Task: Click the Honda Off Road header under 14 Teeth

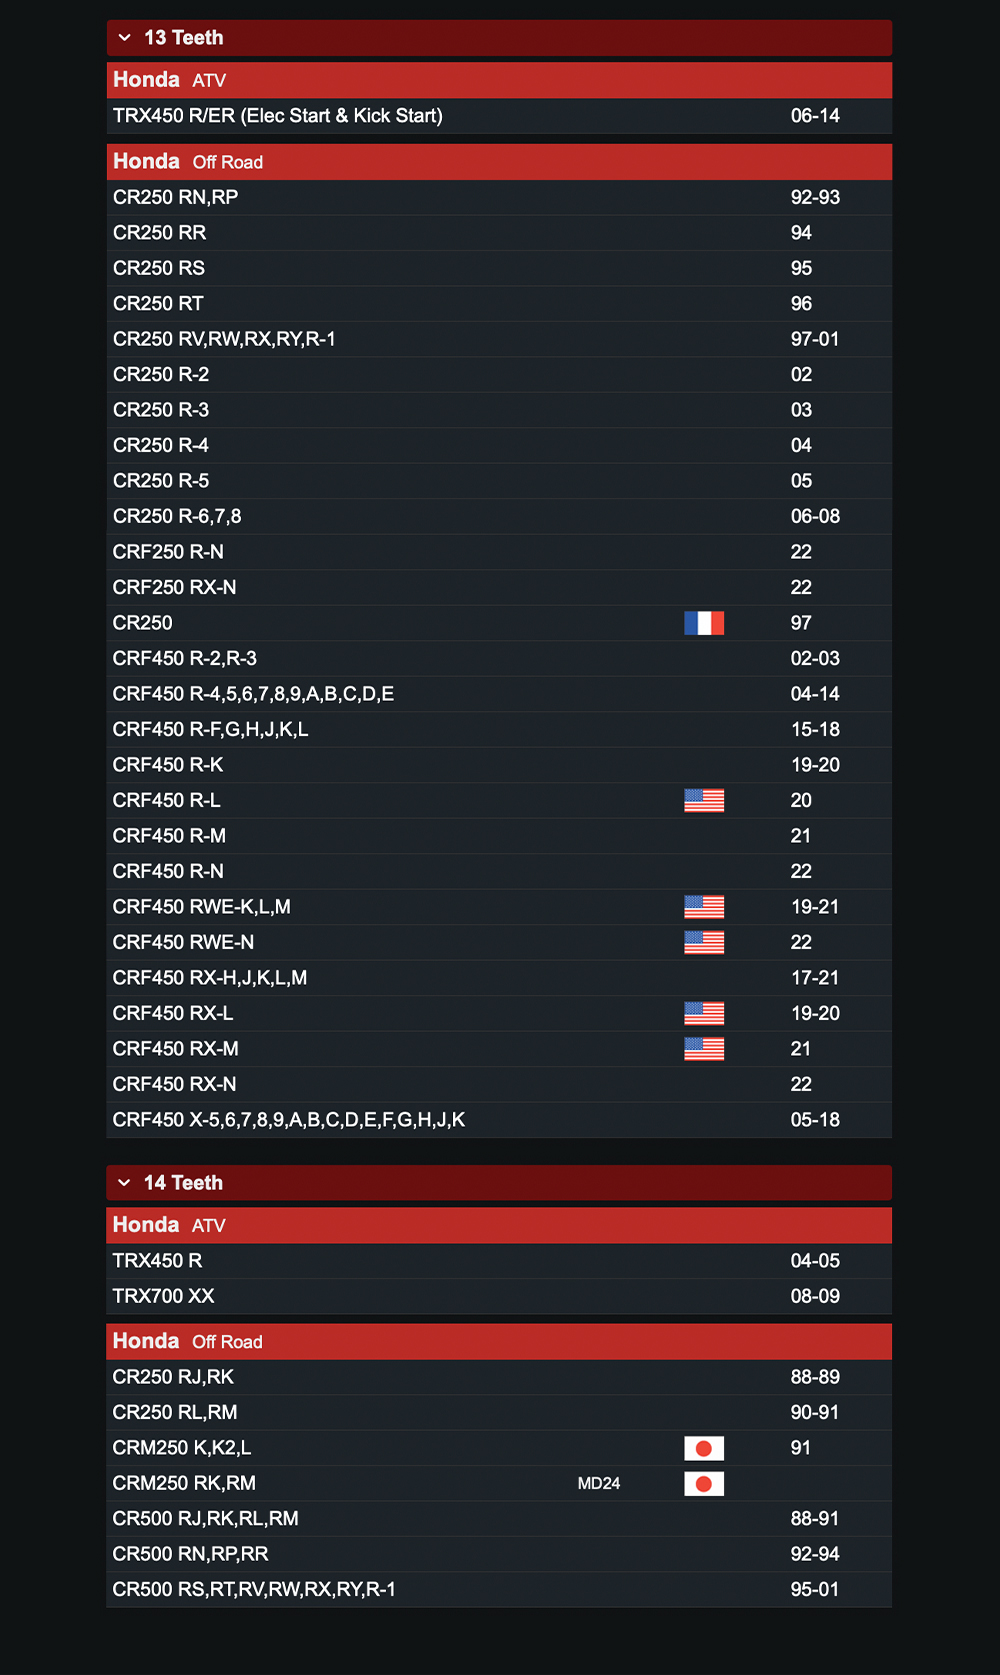Action: point(499,1341)
